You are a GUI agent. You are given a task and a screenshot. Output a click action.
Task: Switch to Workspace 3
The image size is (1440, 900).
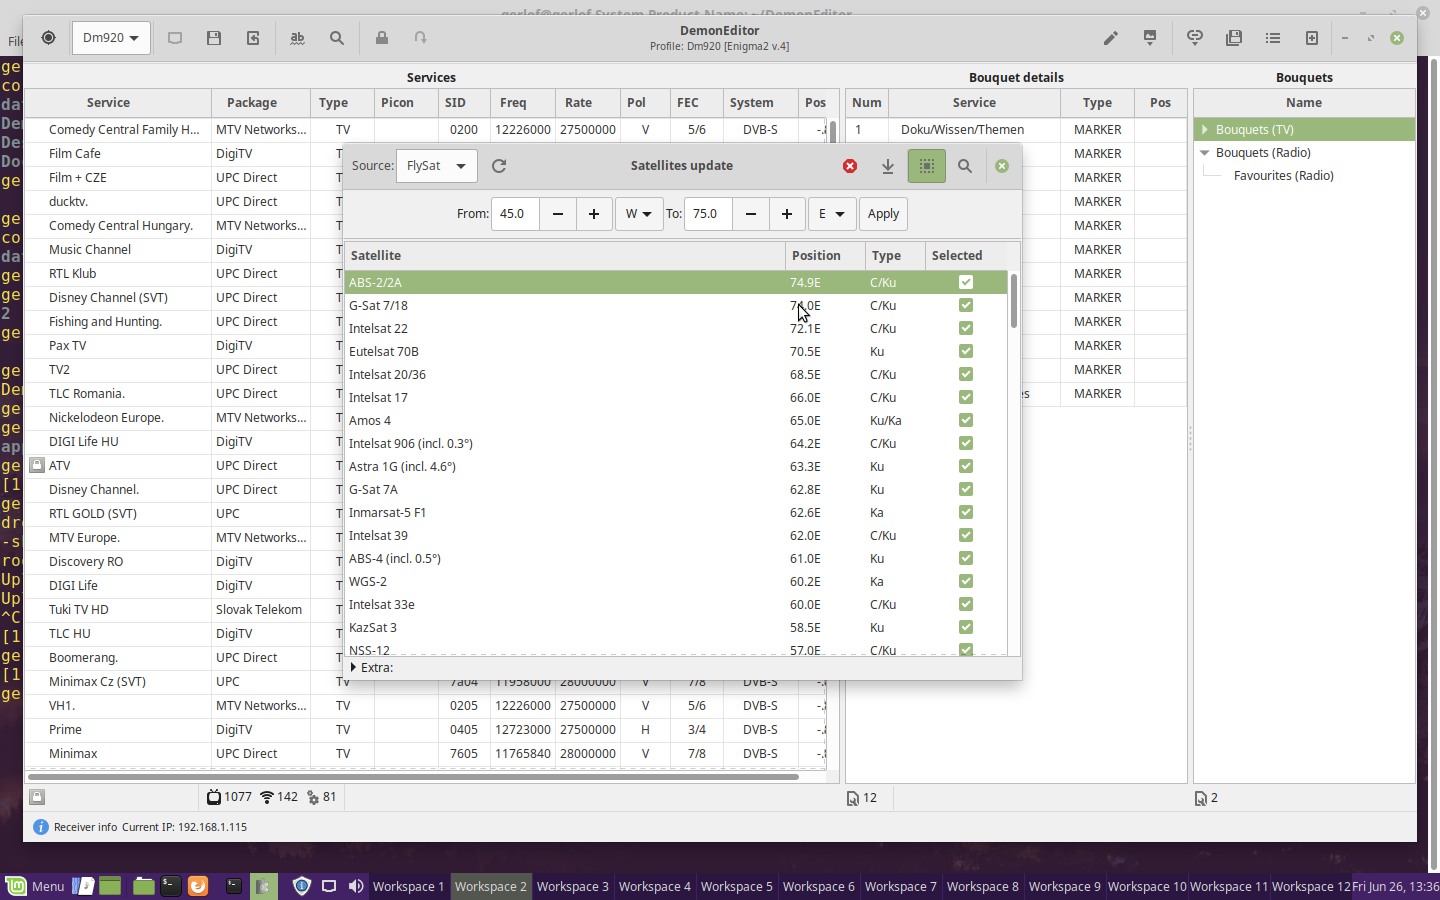[572, 886]
